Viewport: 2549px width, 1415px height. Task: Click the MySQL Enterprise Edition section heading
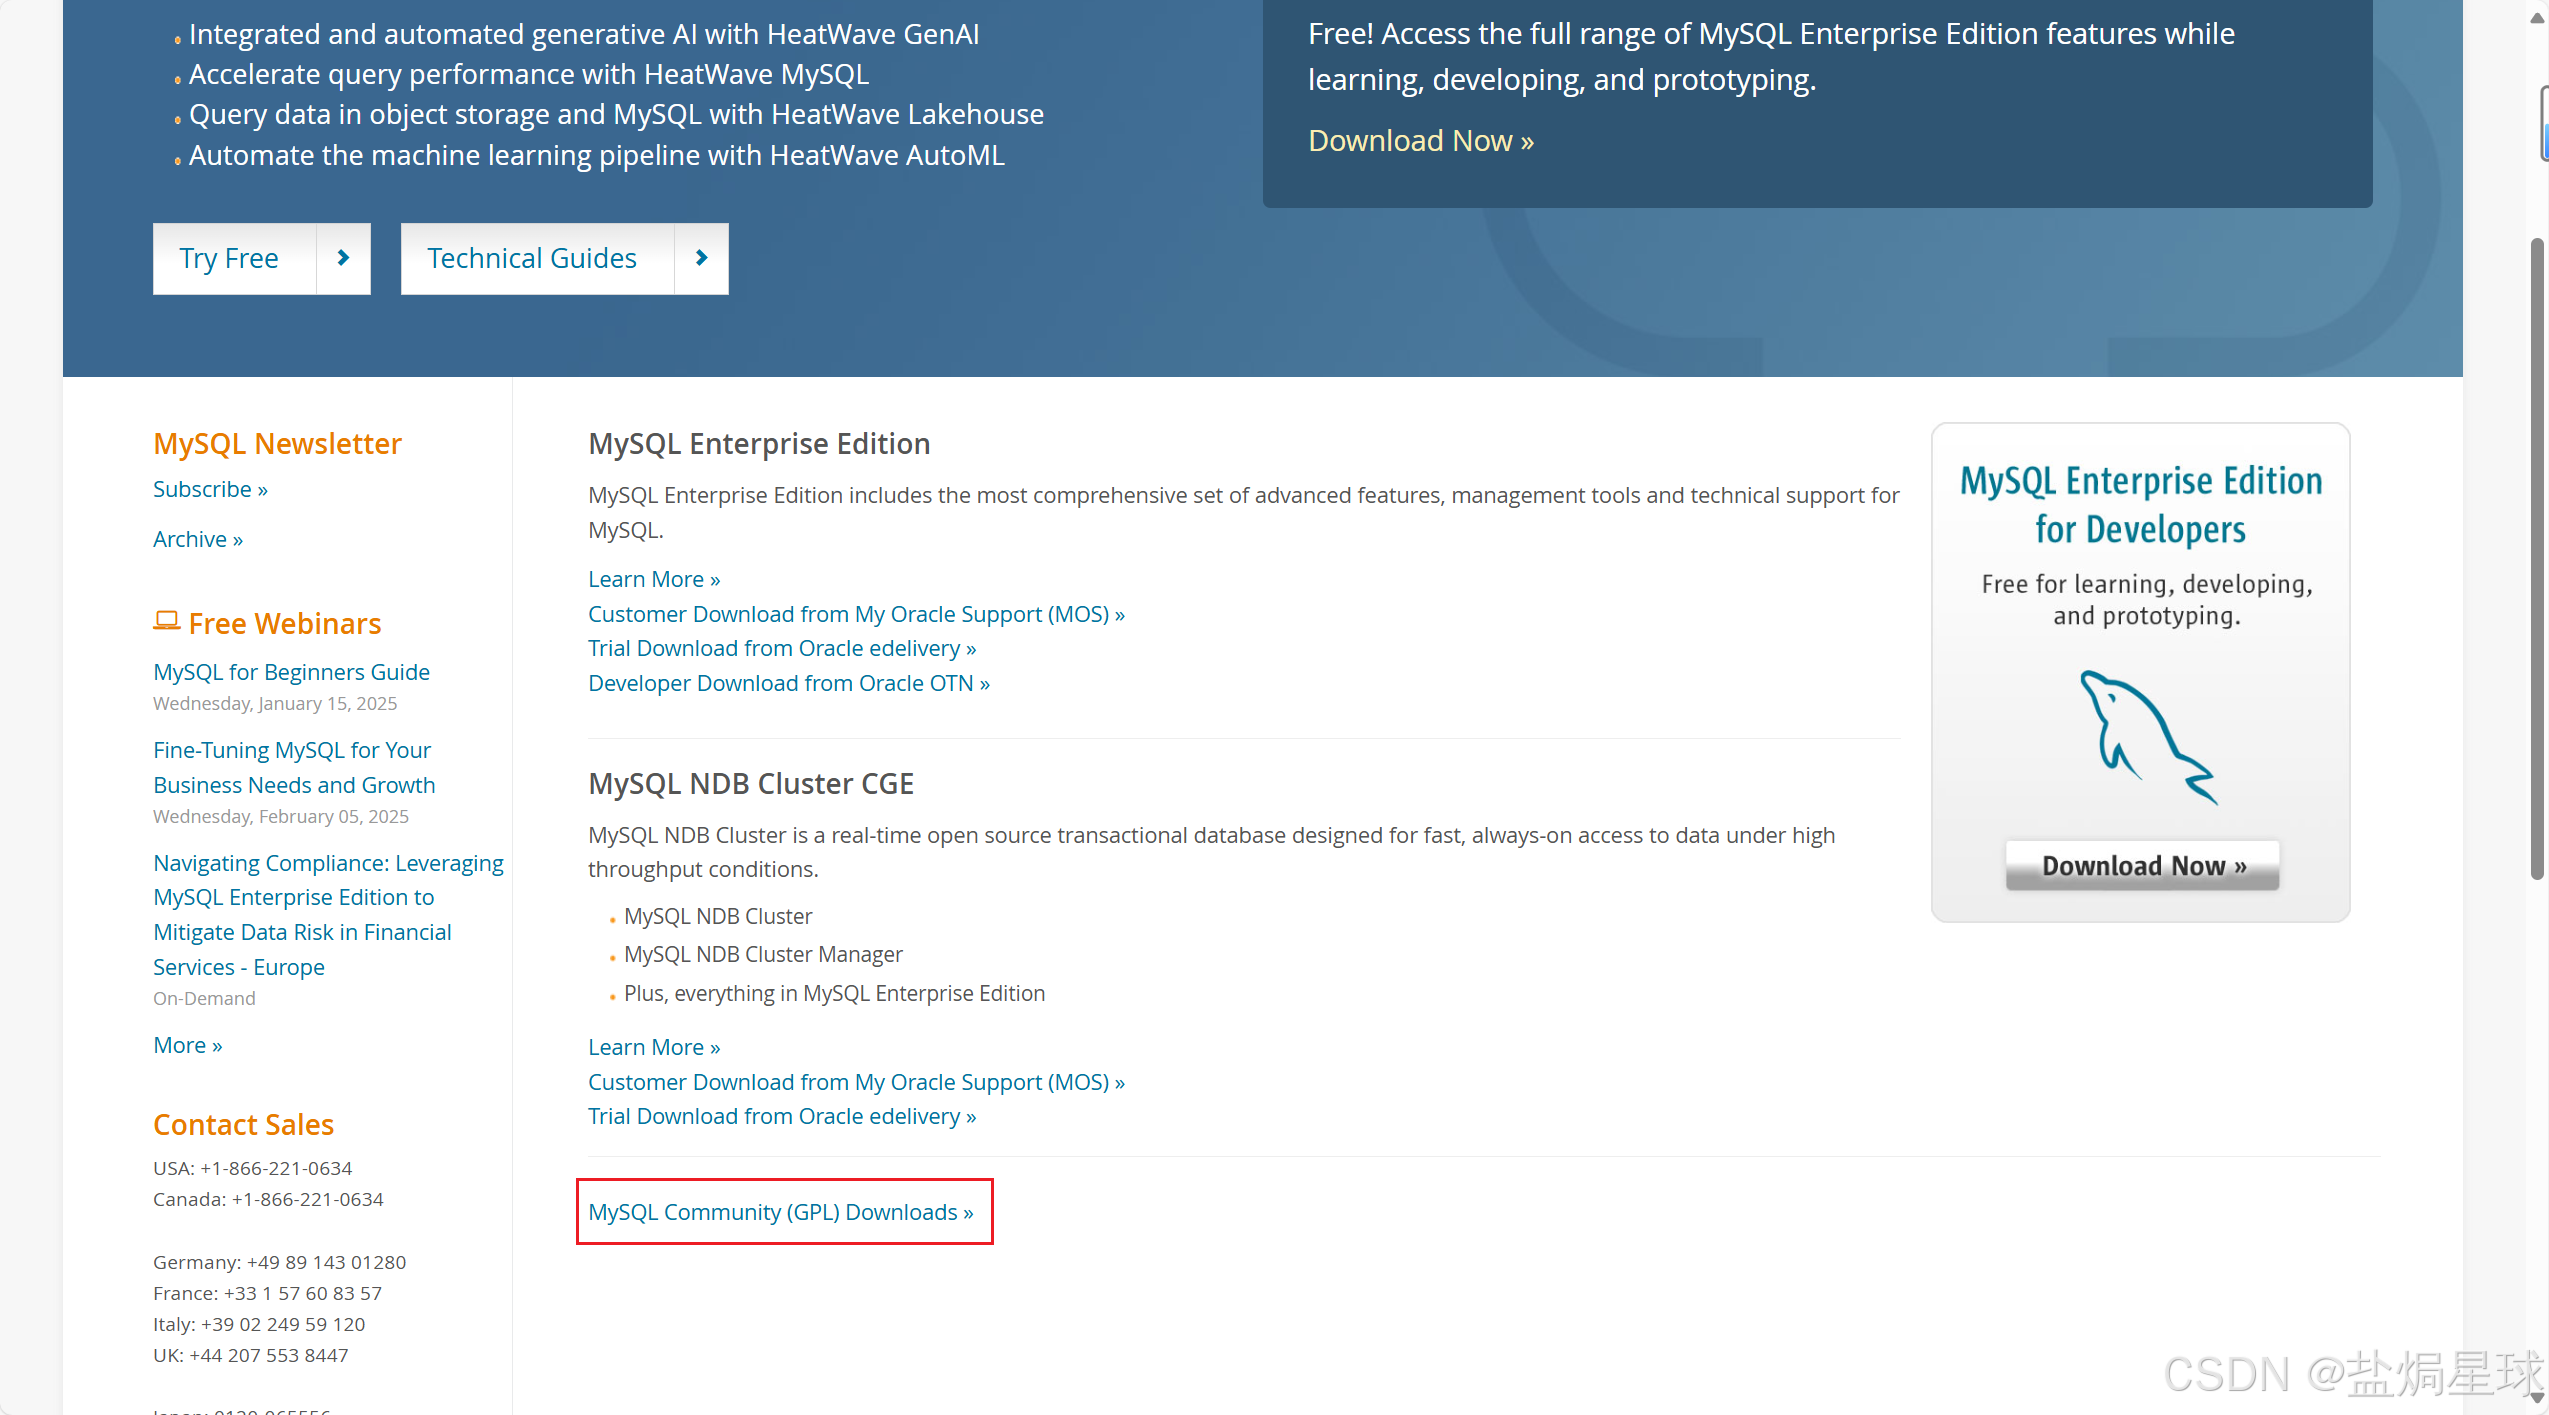[x=759, y=443]
